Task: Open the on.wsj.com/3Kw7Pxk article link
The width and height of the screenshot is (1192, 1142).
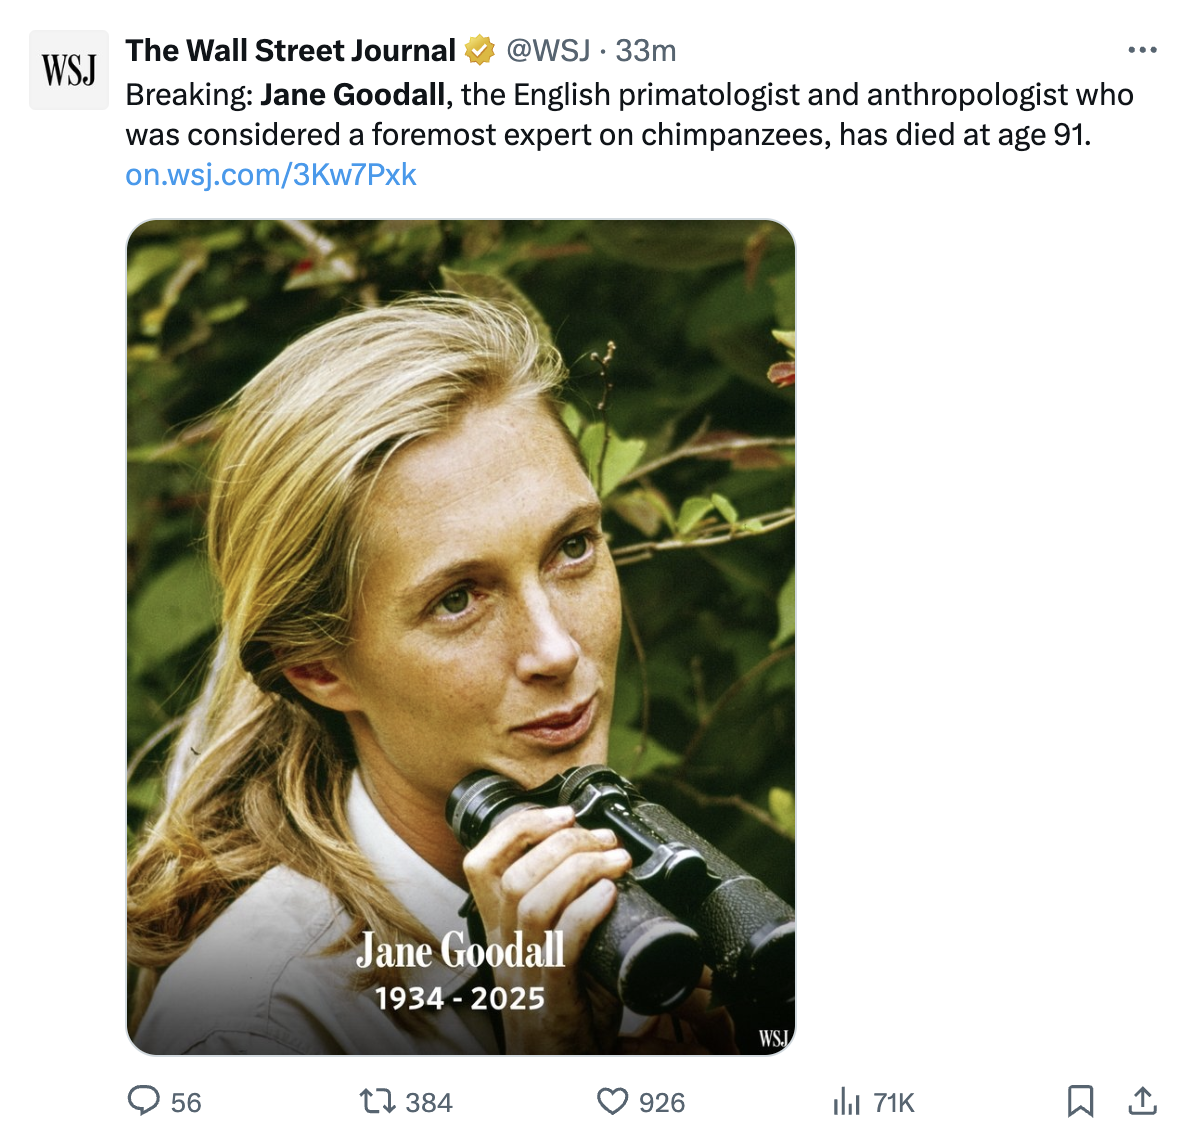Action: 270,175
